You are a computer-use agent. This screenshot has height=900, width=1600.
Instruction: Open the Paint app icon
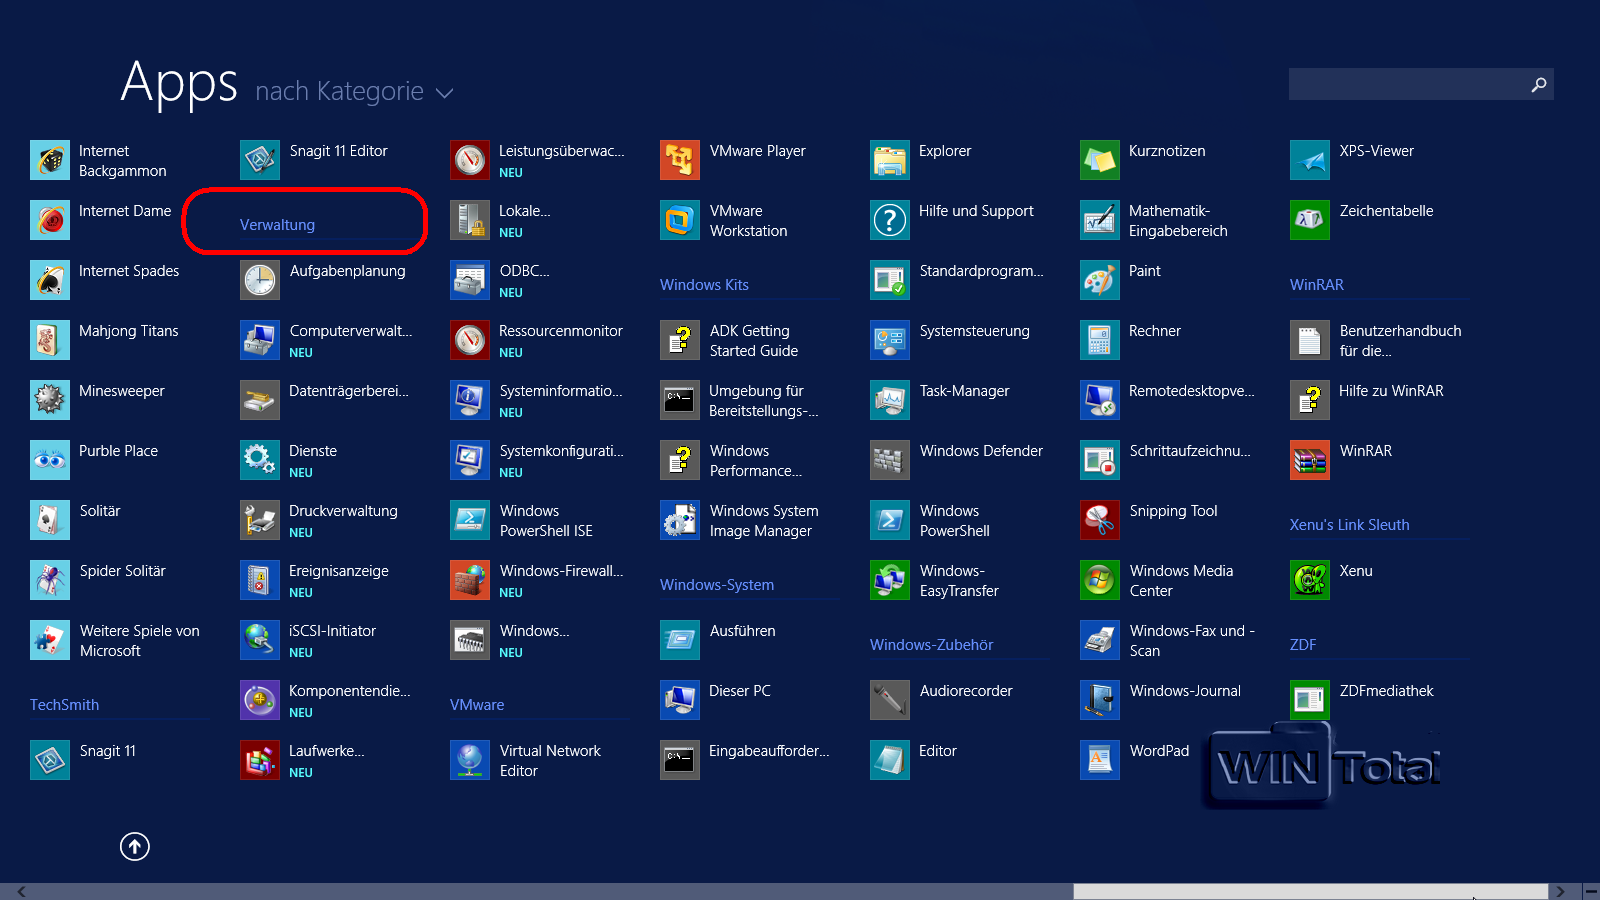click(x=1099, y=280)
